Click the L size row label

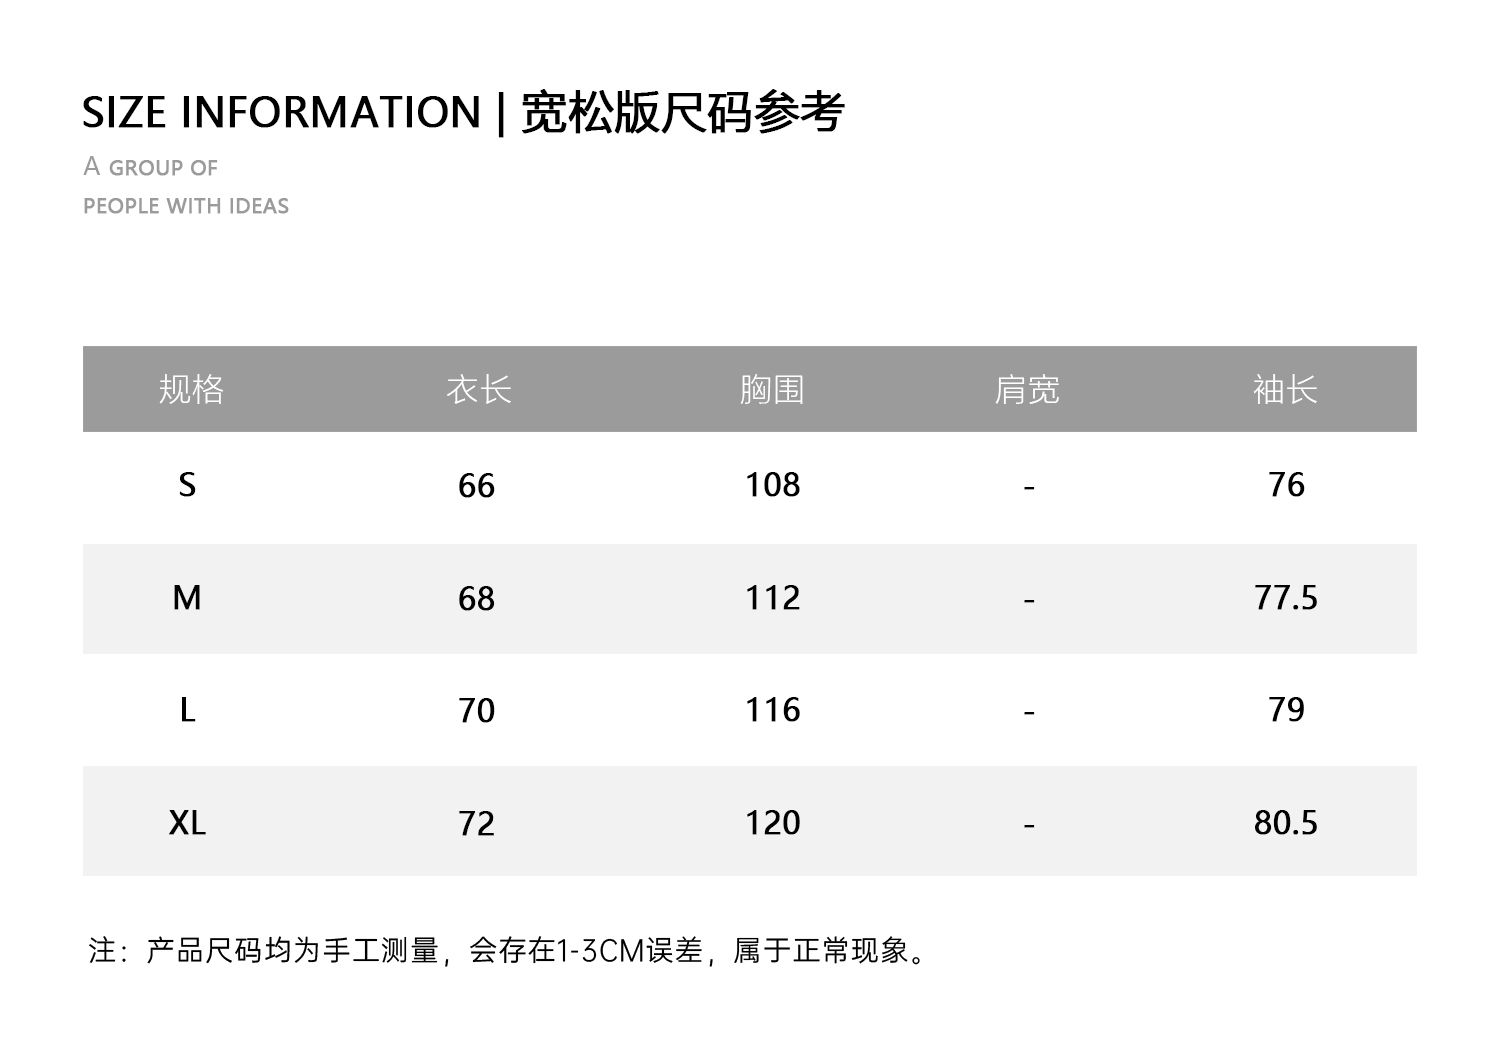pyautogui.click(x=187, y=711)
